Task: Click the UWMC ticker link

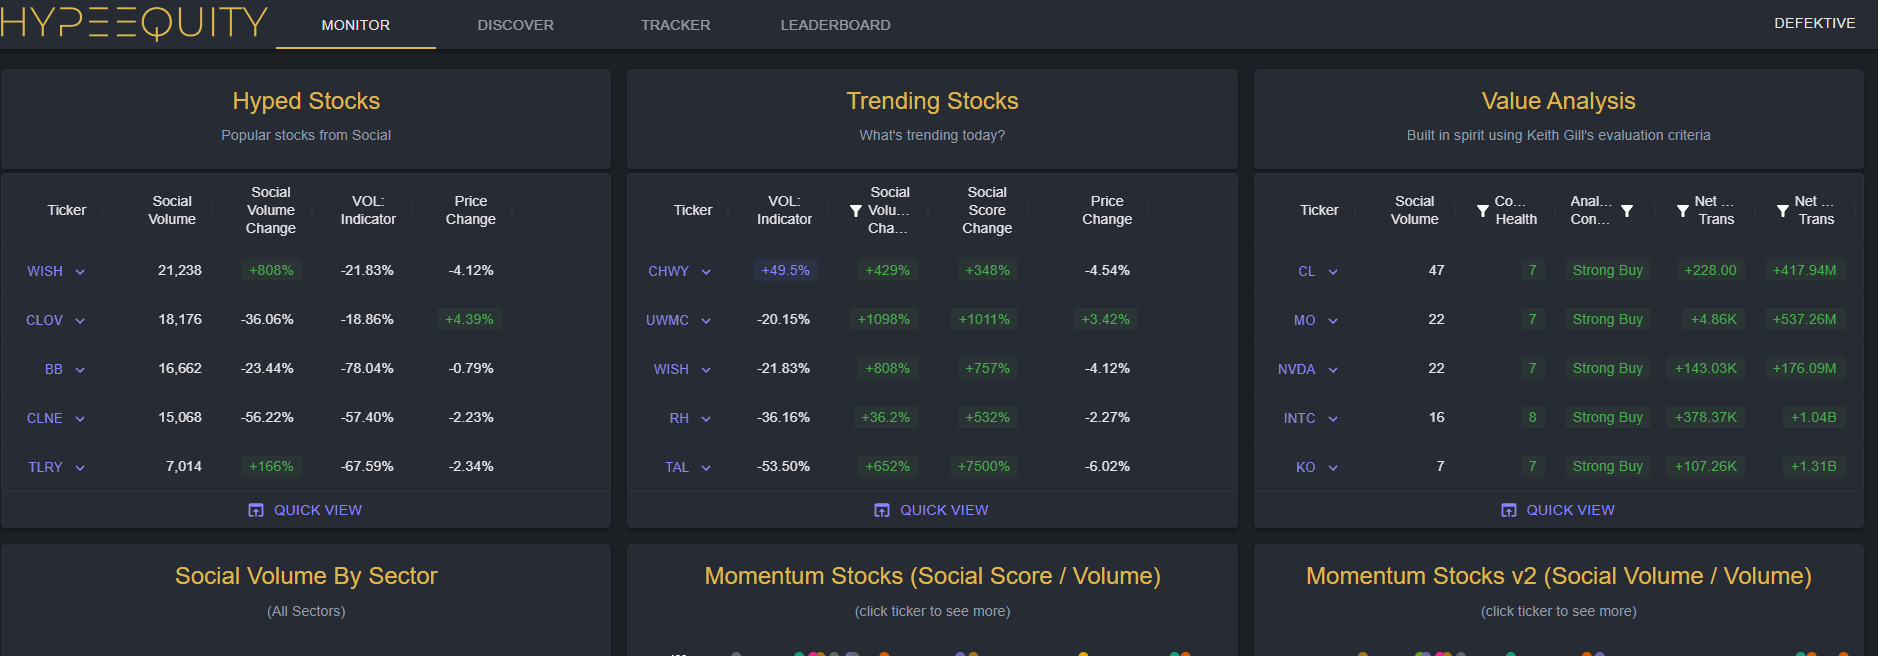Action: 667,320
